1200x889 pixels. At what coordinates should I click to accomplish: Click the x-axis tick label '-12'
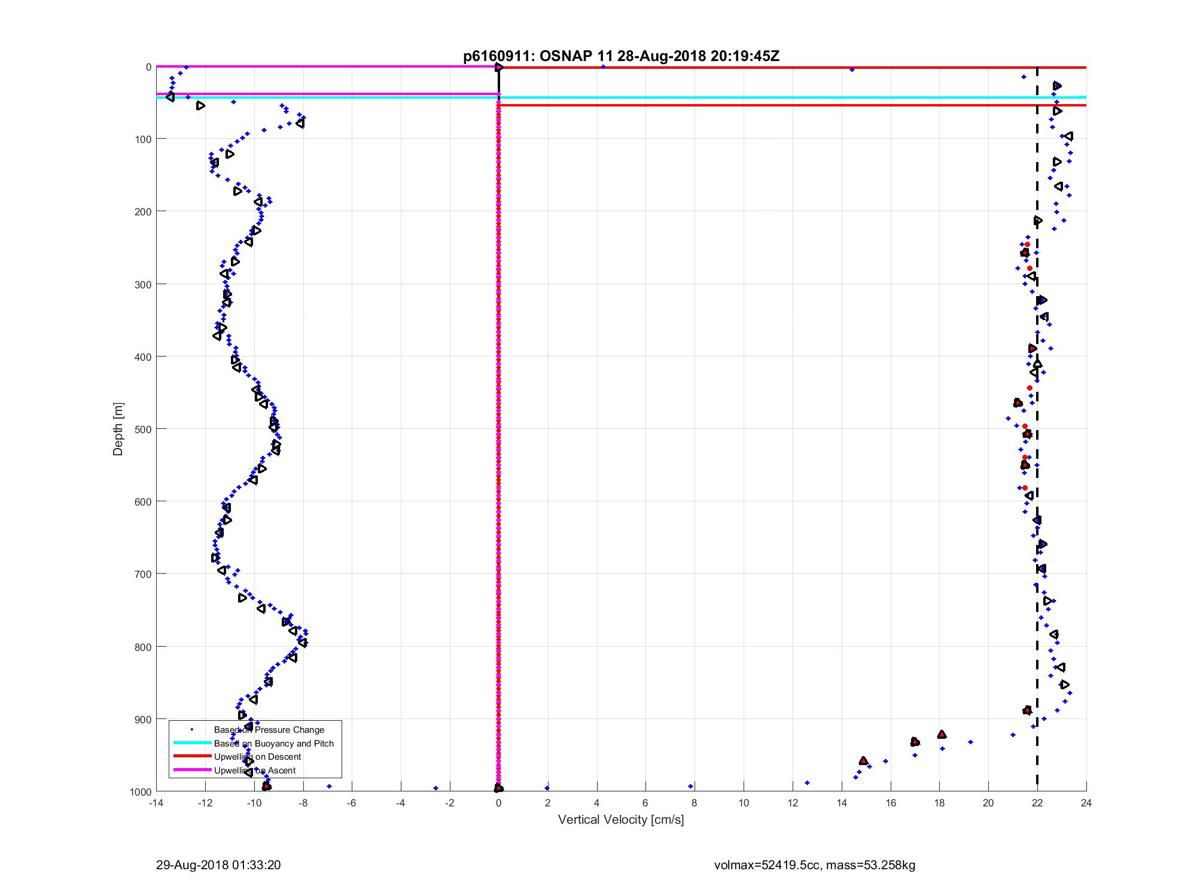point(204,803)
